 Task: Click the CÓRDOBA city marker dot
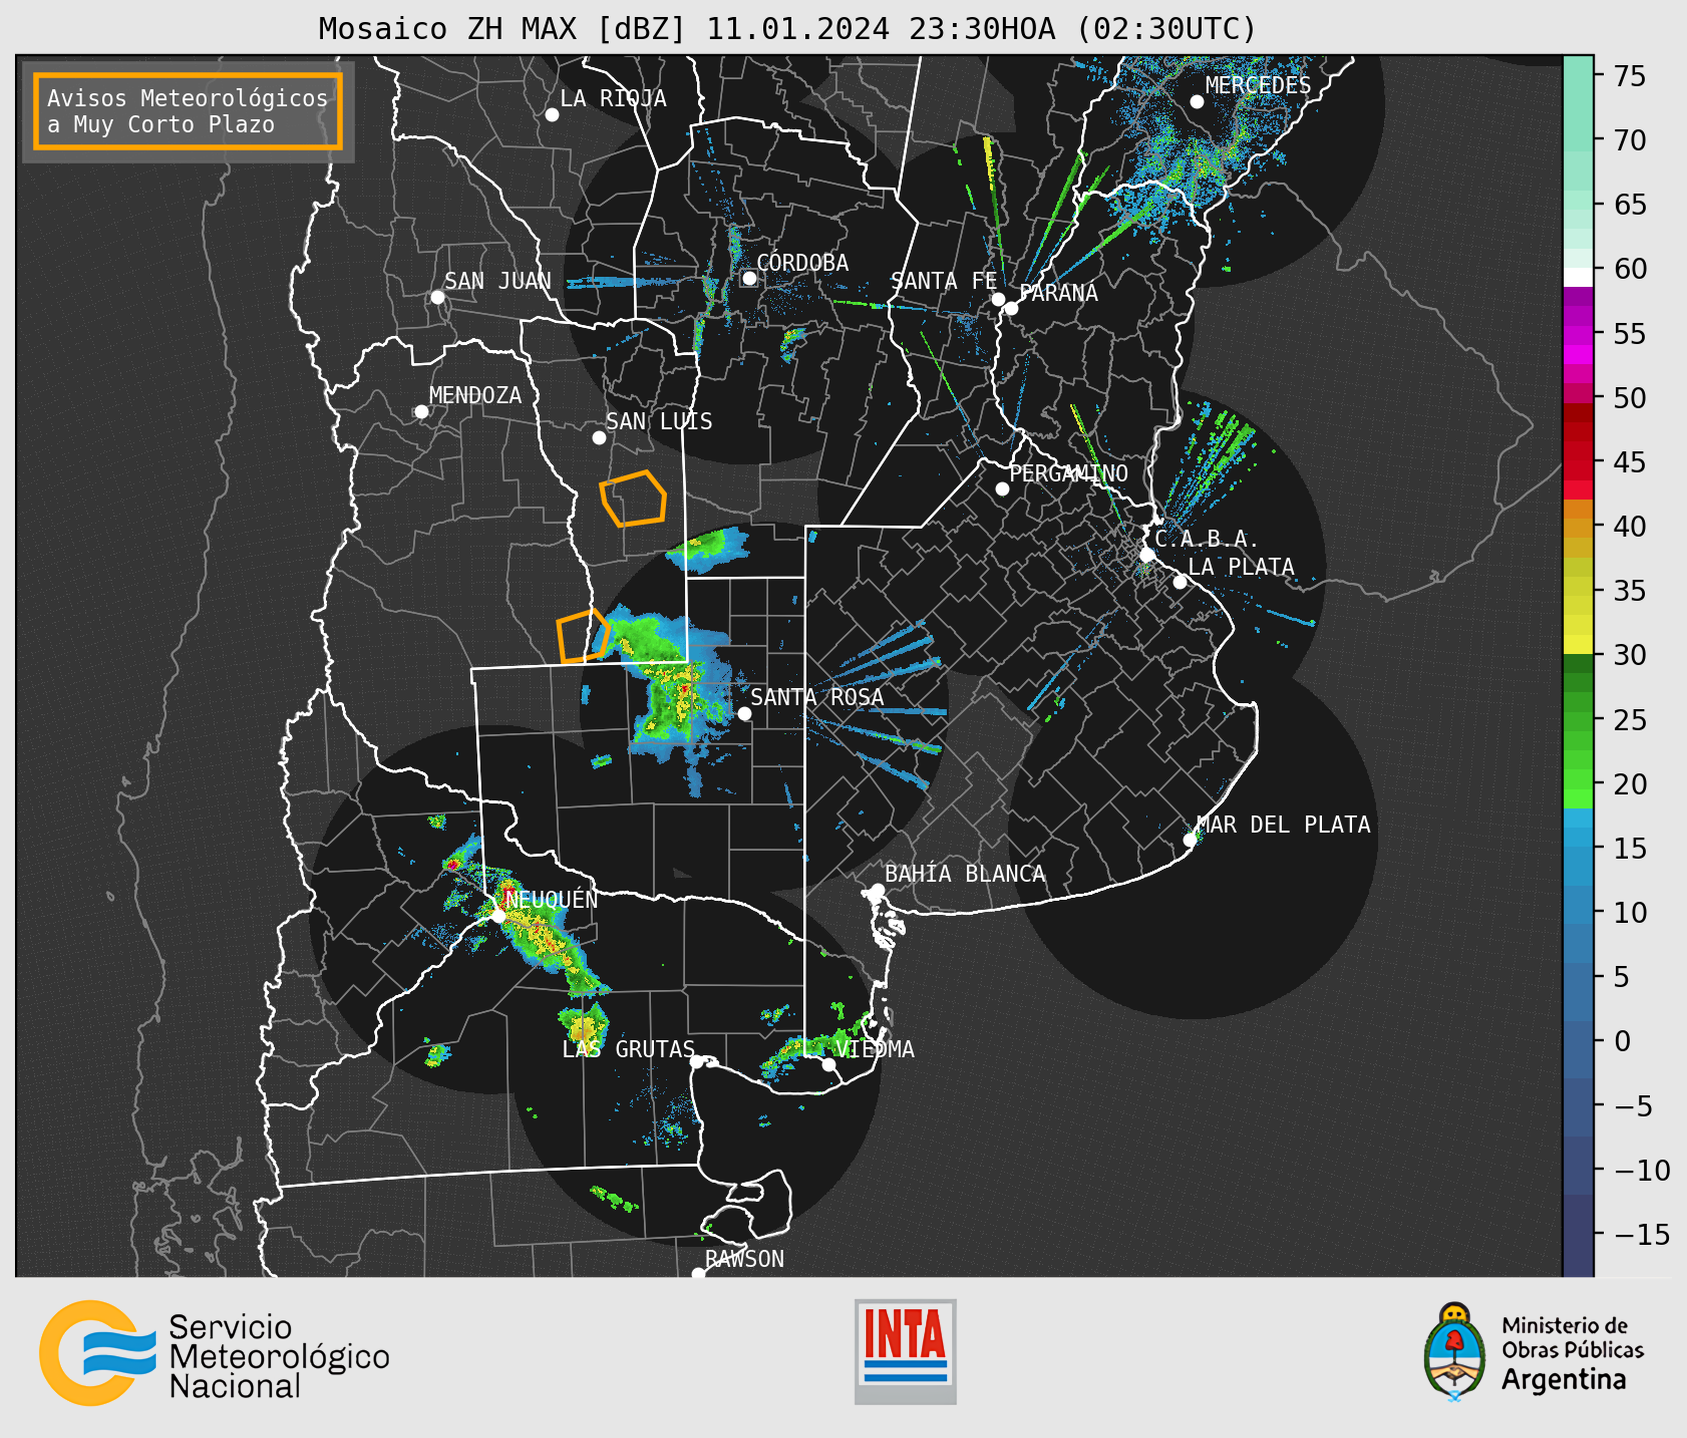coord(749,278)
